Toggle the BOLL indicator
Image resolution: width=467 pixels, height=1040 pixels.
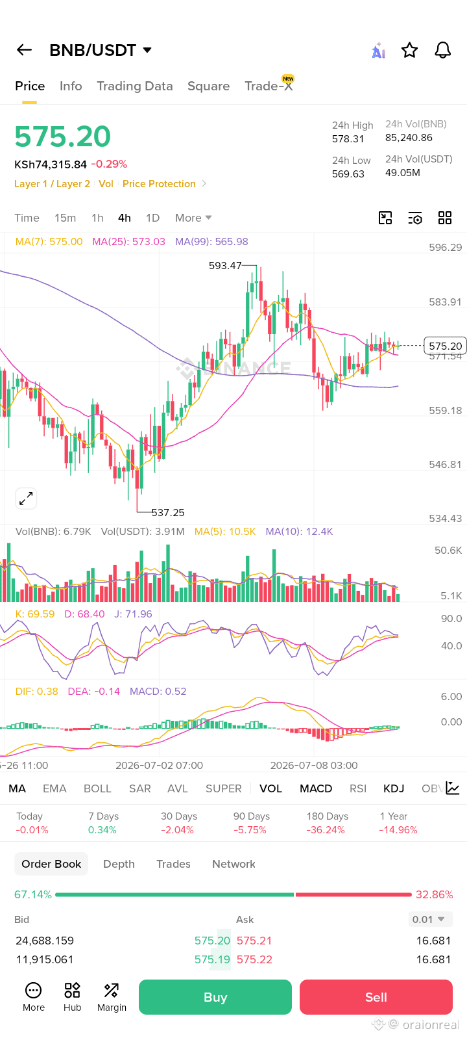98,789
